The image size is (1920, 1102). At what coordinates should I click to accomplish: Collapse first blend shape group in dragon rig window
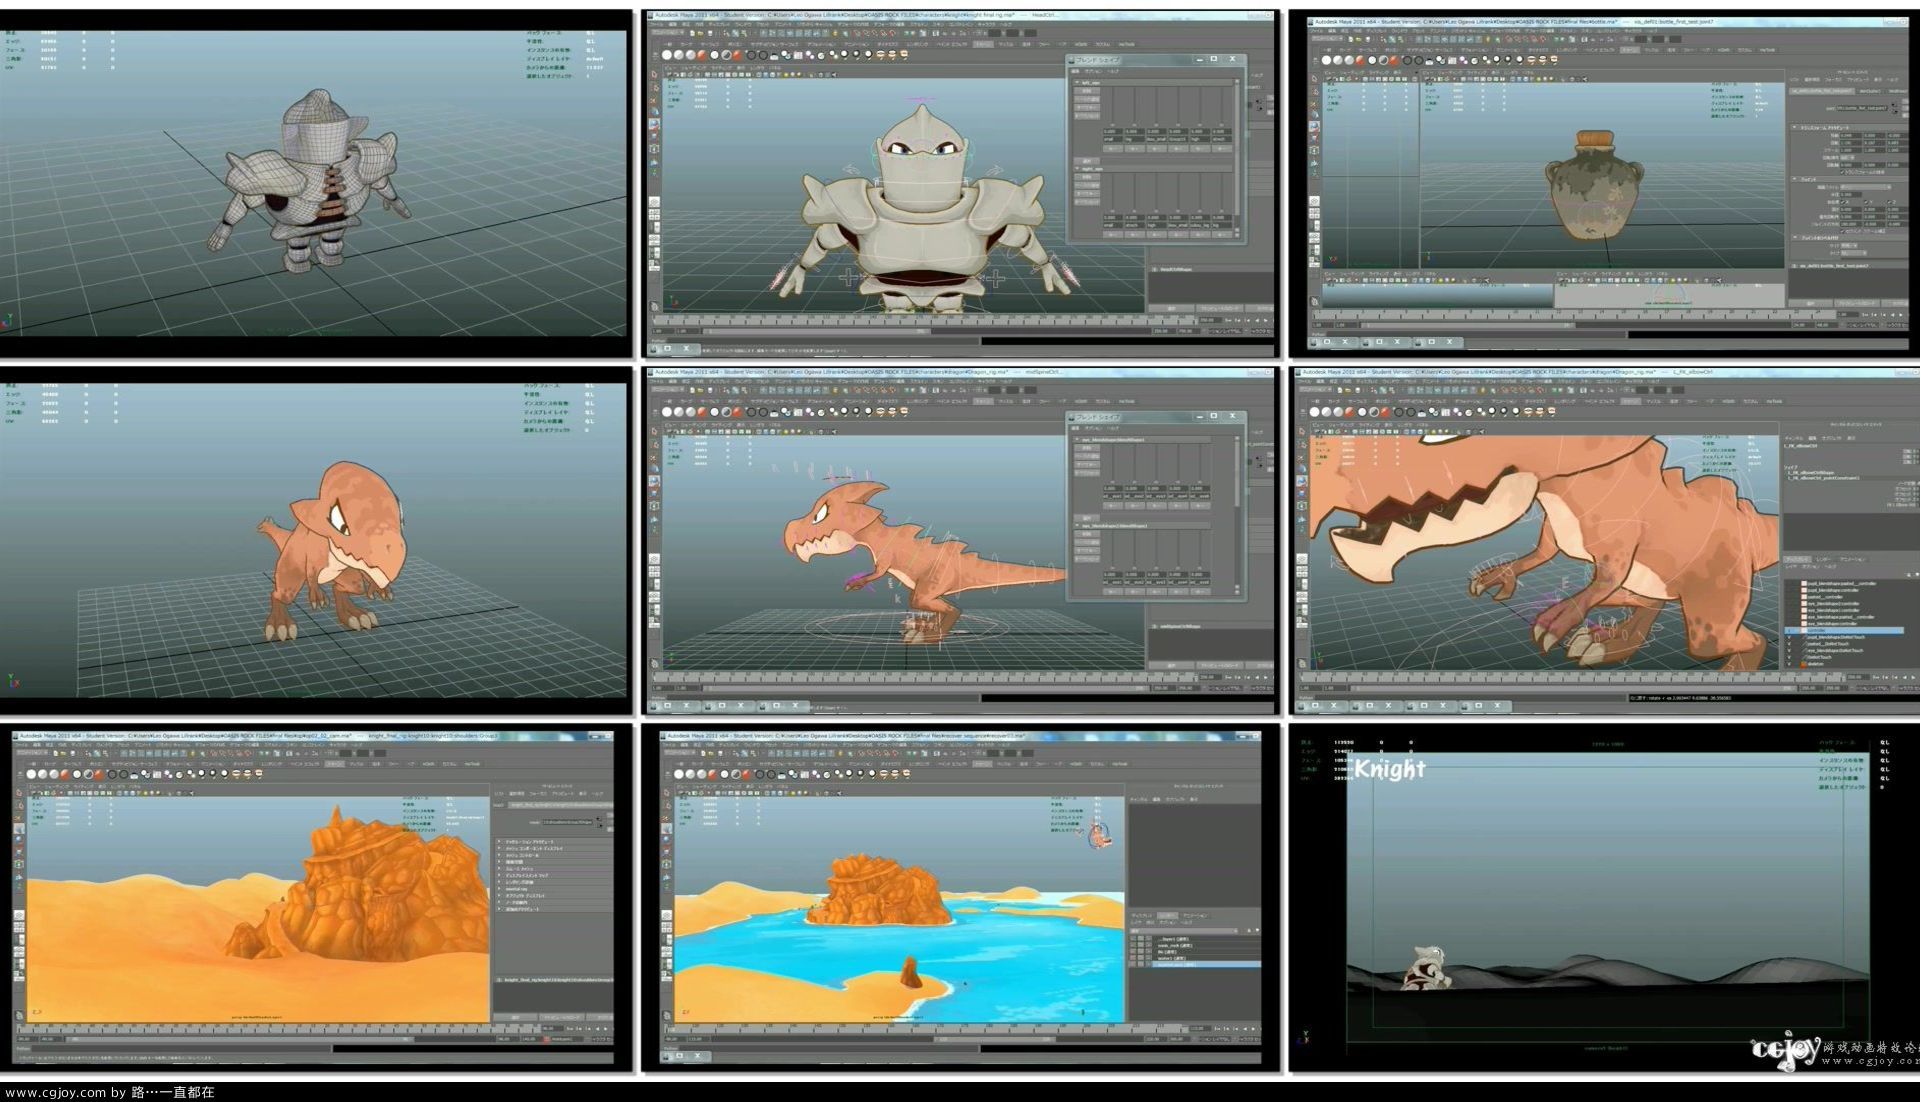coord(1077,440)
